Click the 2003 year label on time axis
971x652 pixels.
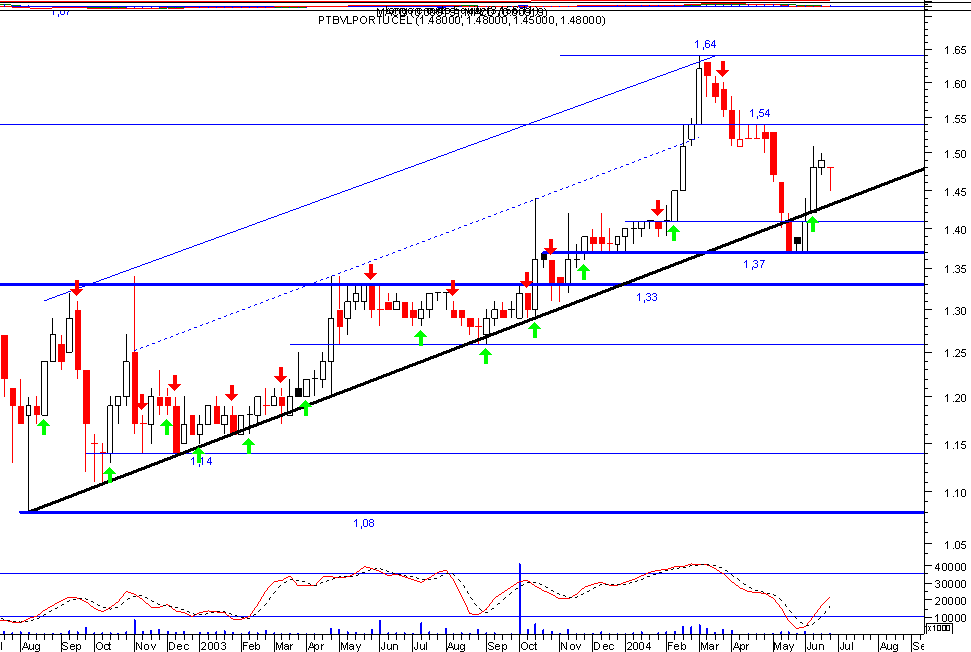213,646
